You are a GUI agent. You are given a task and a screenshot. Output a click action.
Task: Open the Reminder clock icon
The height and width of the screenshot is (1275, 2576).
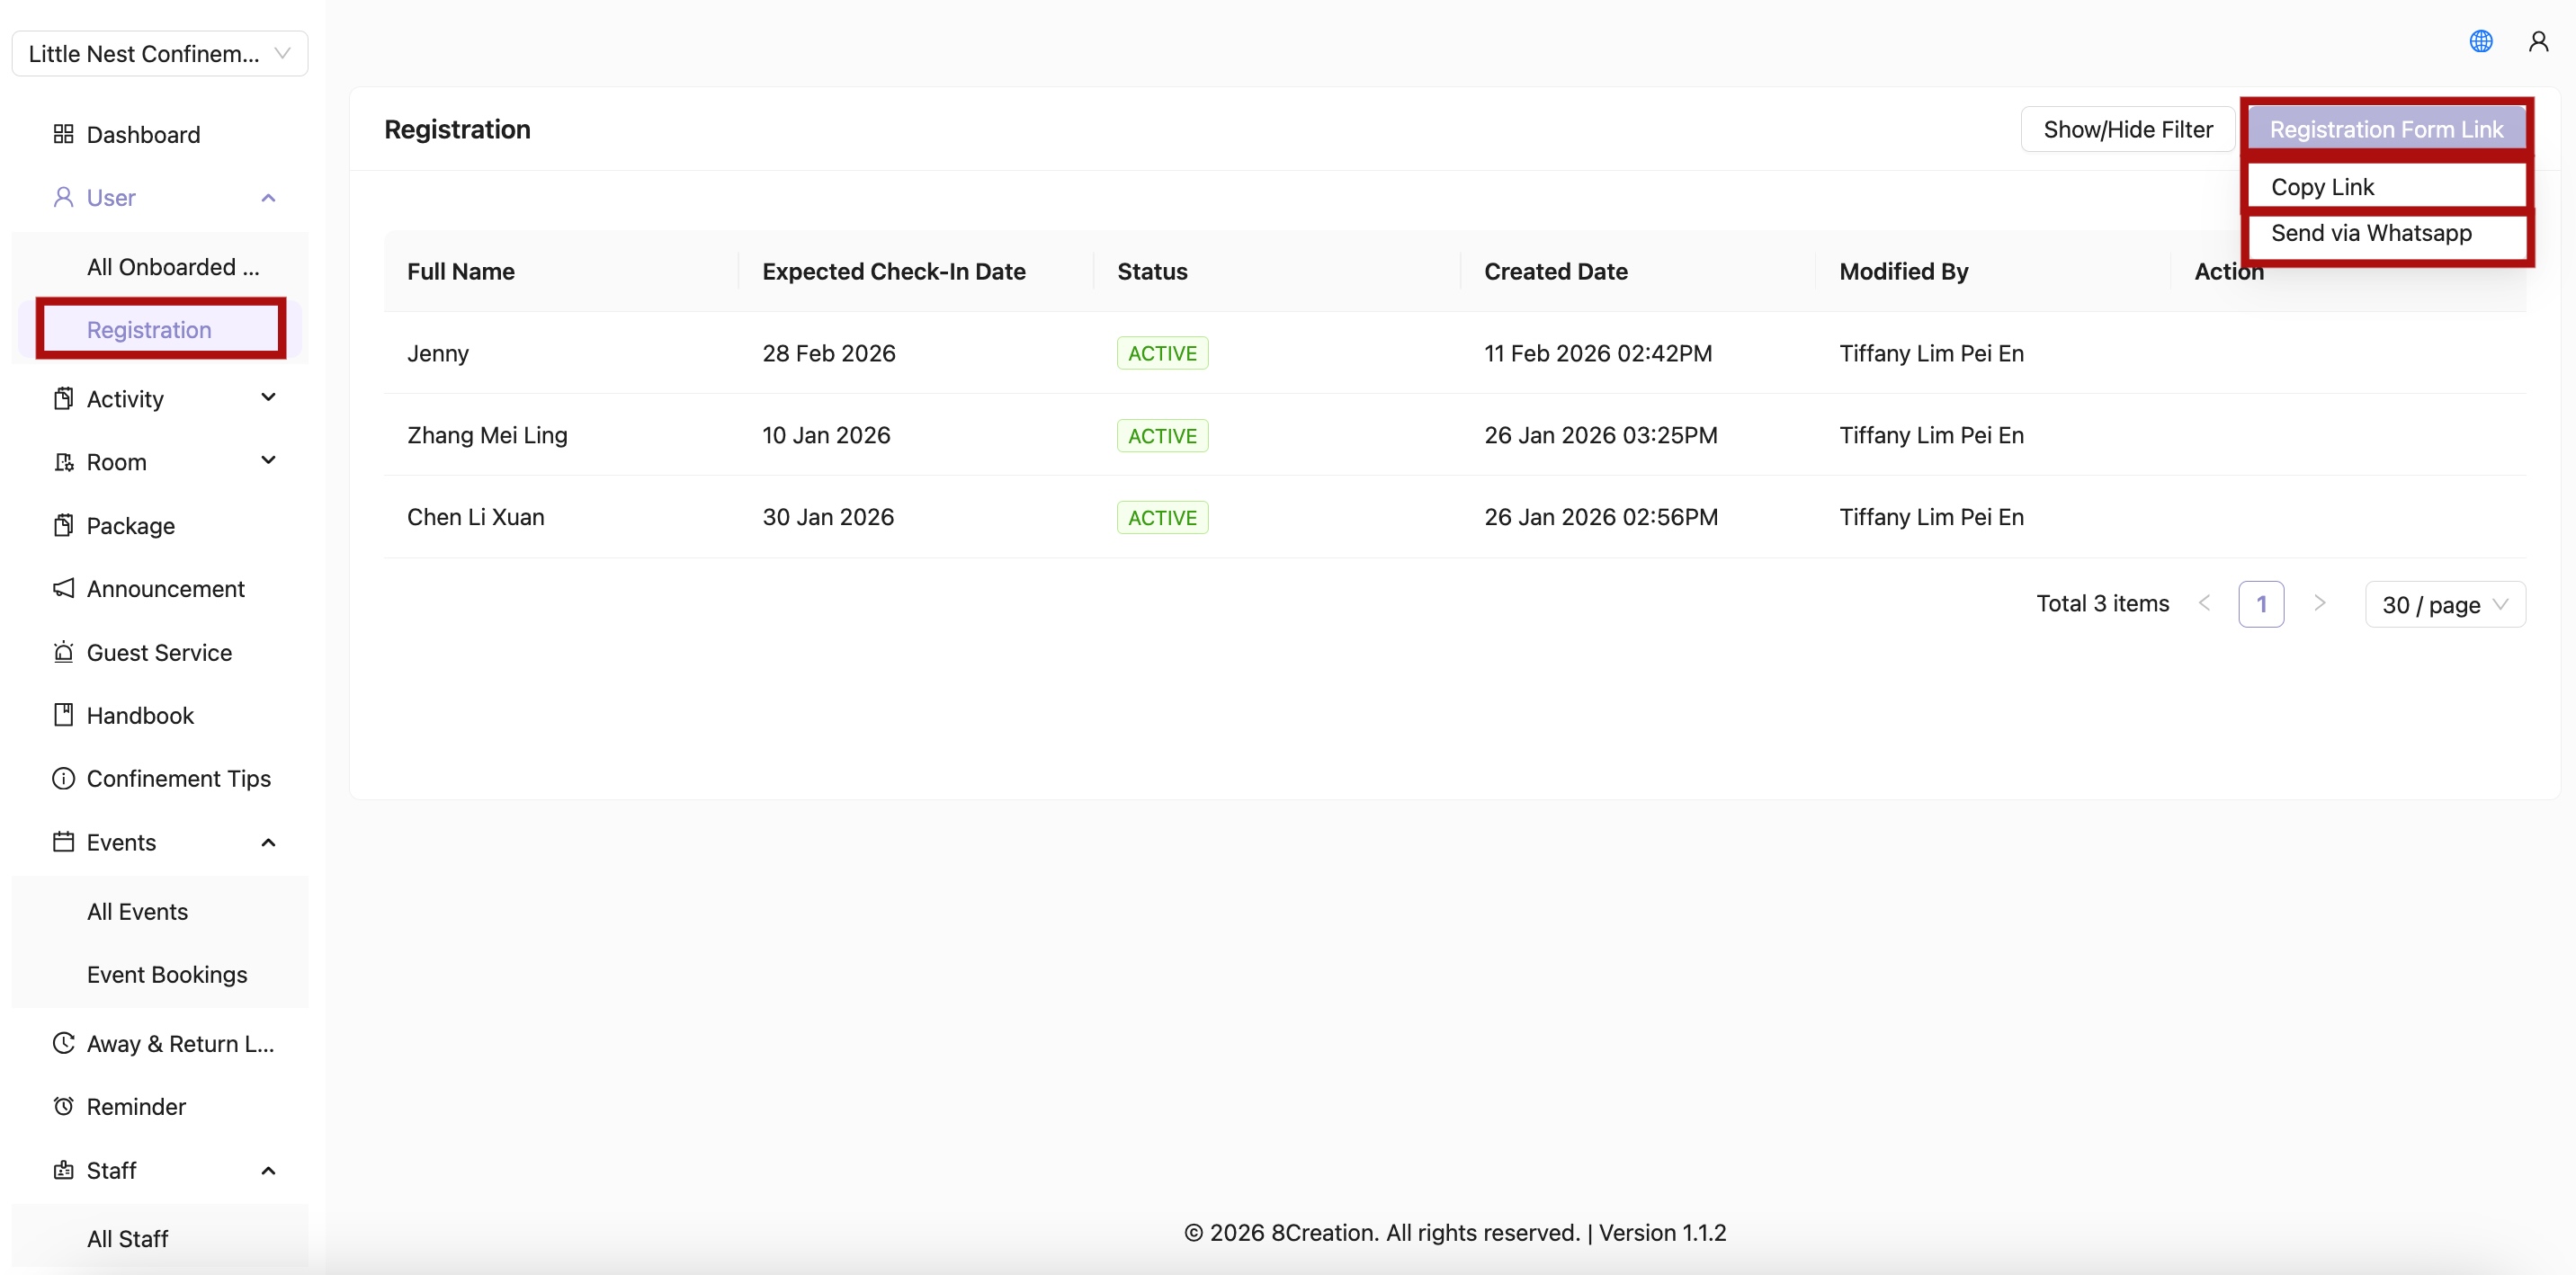tap(63, 1106)
